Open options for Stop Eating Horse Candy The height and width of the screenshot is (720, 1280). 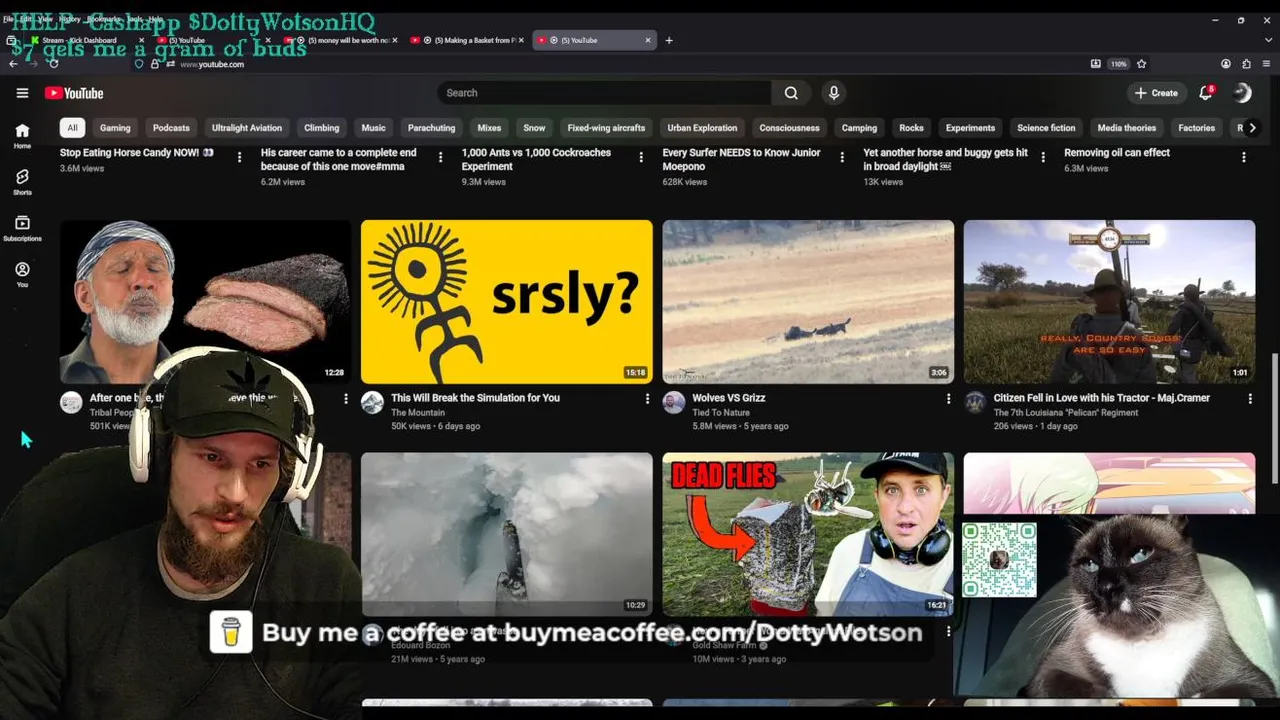[239, 157]
